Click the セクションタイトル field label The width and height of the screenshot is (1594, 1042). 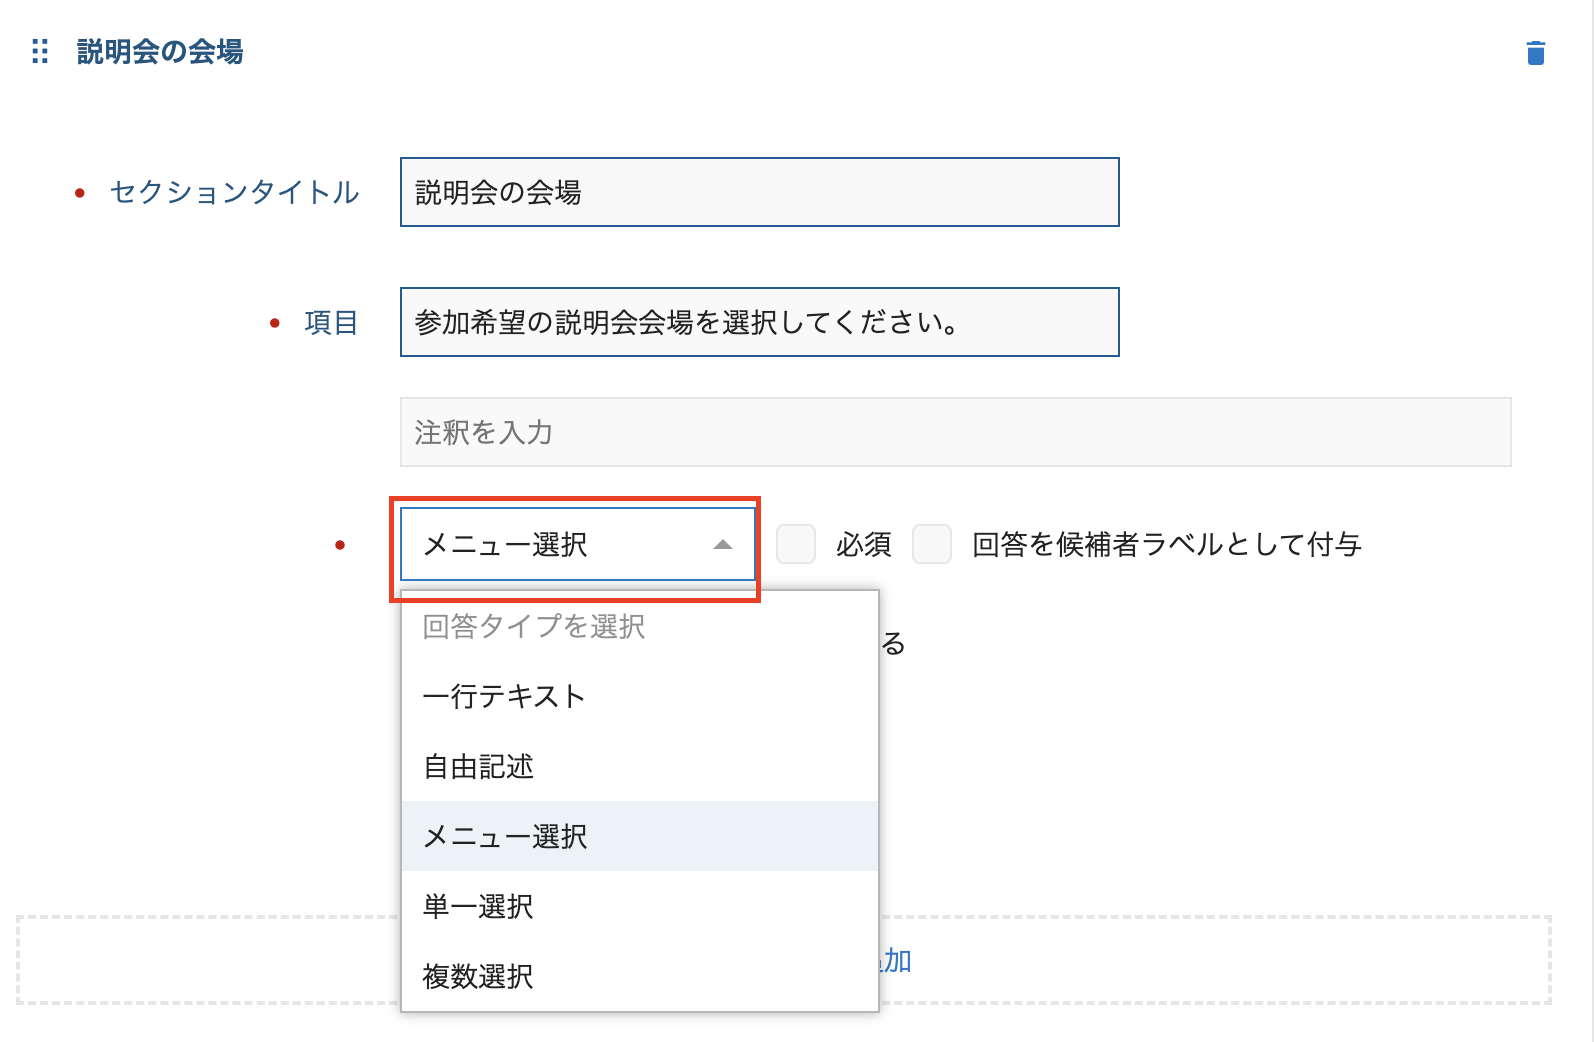pyautogui.click(x=235, y=192)
